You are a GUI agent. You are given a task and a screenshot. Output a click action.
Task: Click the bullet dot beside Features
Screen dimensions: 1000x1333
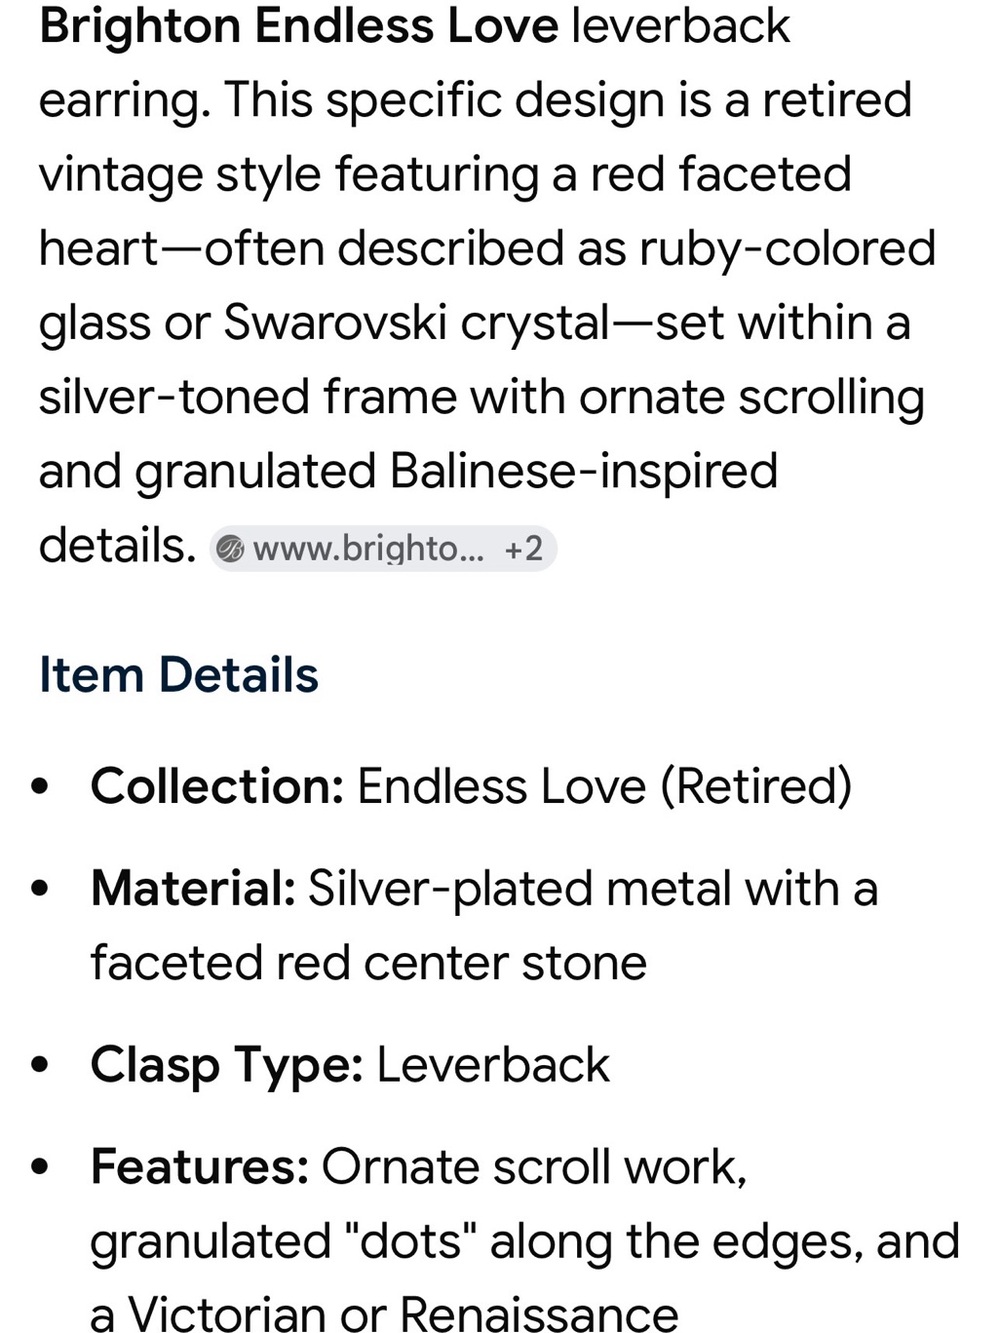pyautogui.click(x=40, y=1167)
